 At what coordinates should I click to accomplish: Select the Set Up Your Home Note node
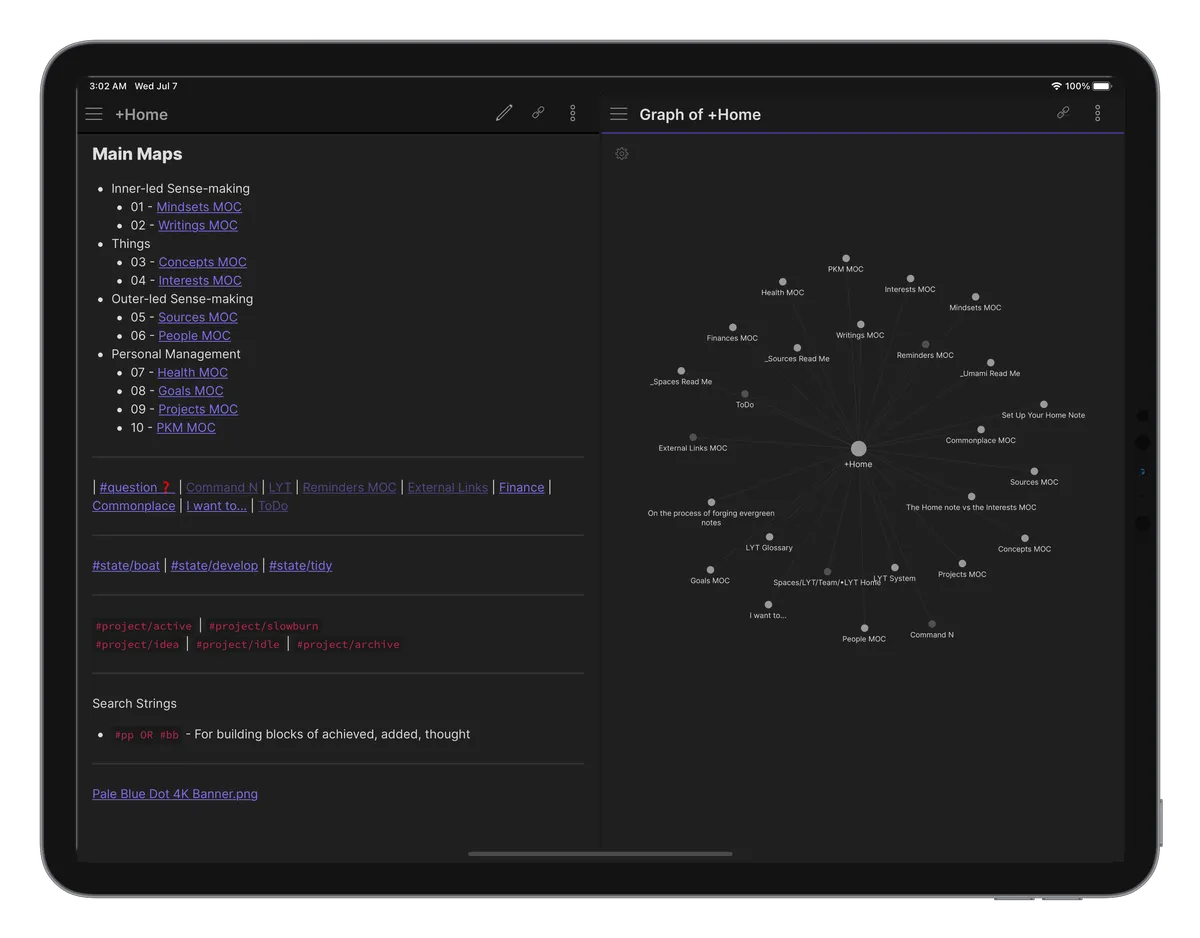(x=1044, y=404)
